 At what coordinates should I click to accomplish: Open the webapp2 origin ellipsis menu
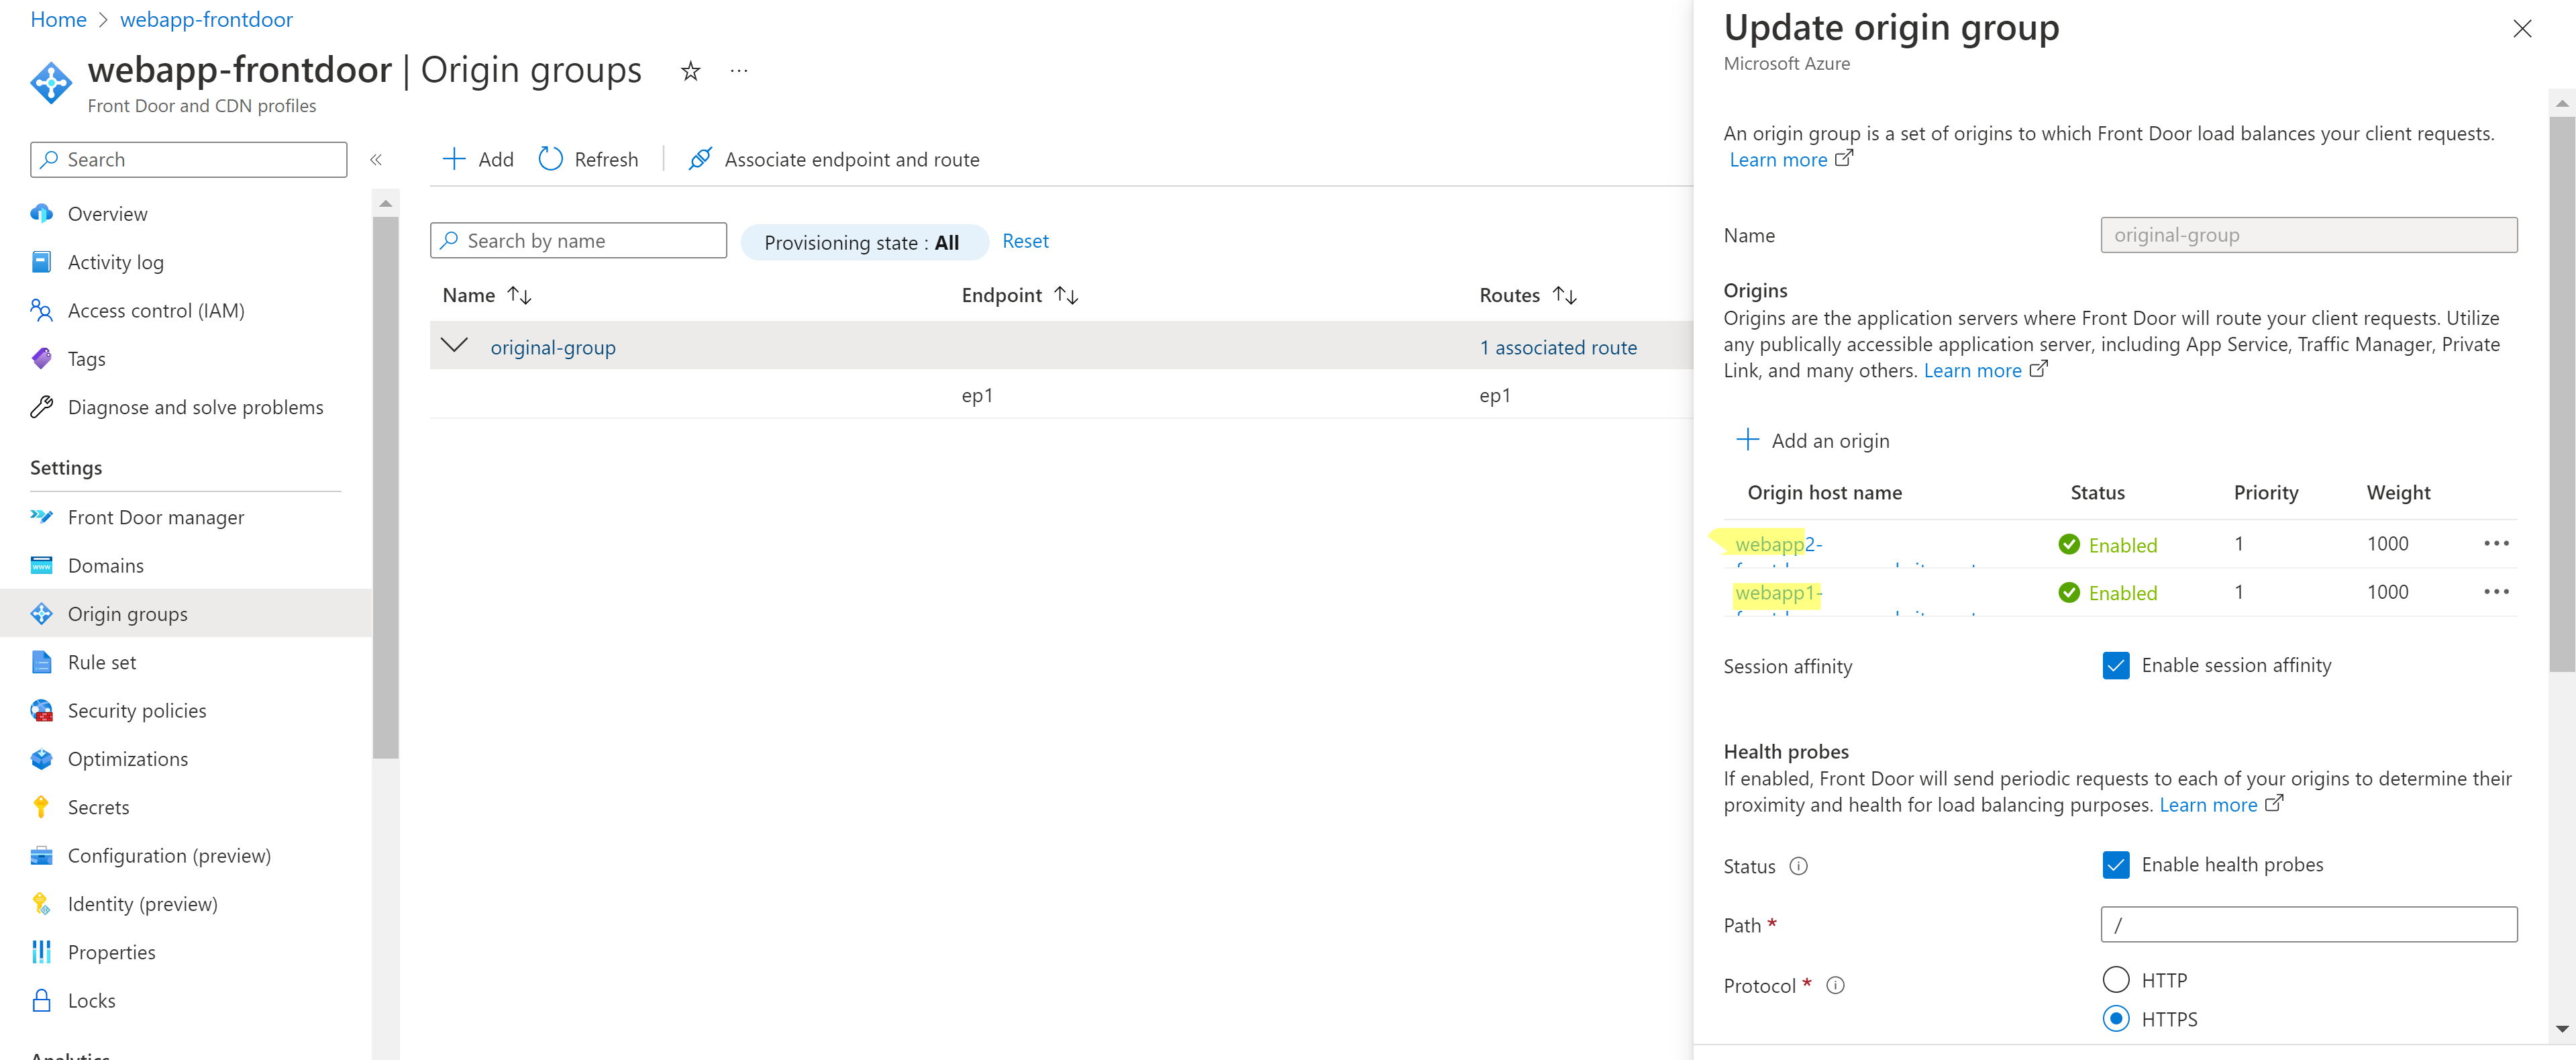coord(2497,543)
